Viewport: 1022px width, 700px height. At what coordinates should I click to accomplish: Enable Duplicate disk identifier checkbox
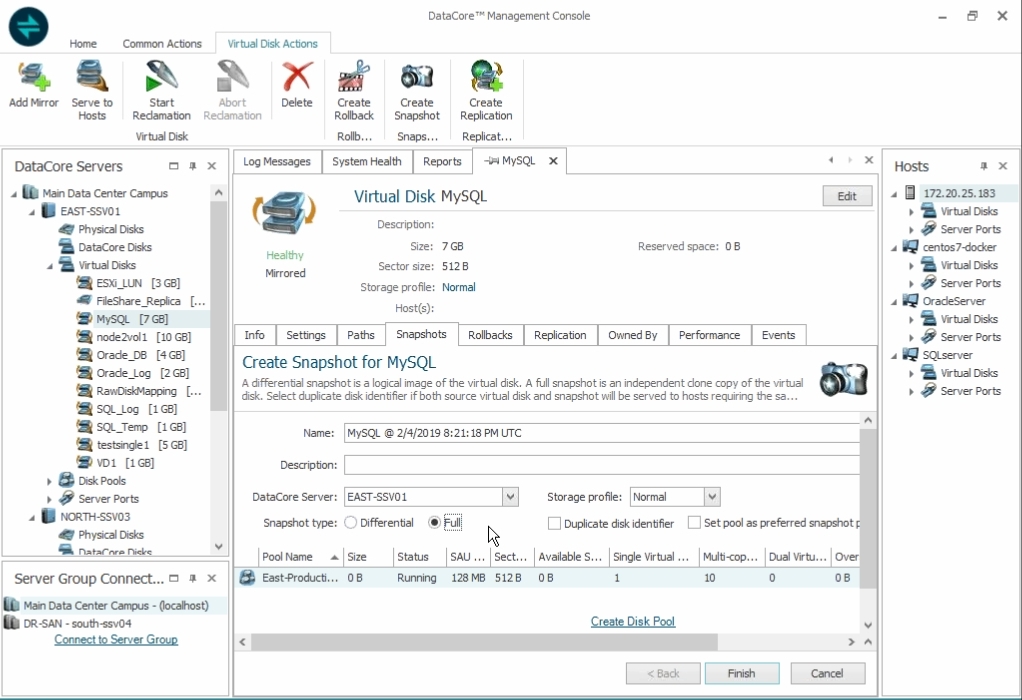555,523
